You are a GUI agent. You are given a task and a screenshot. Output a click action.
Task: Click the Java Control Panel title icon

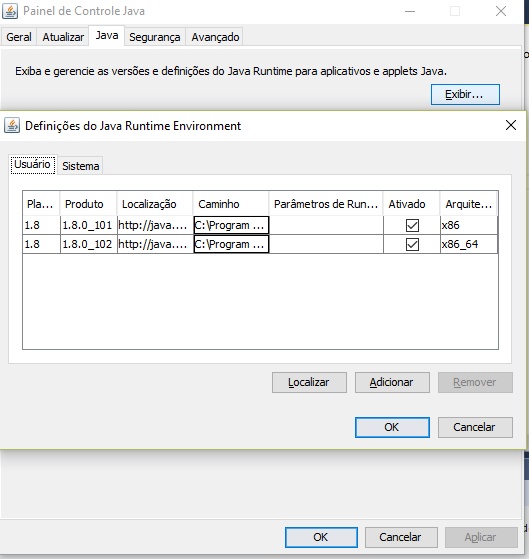[x=10, y=11]
